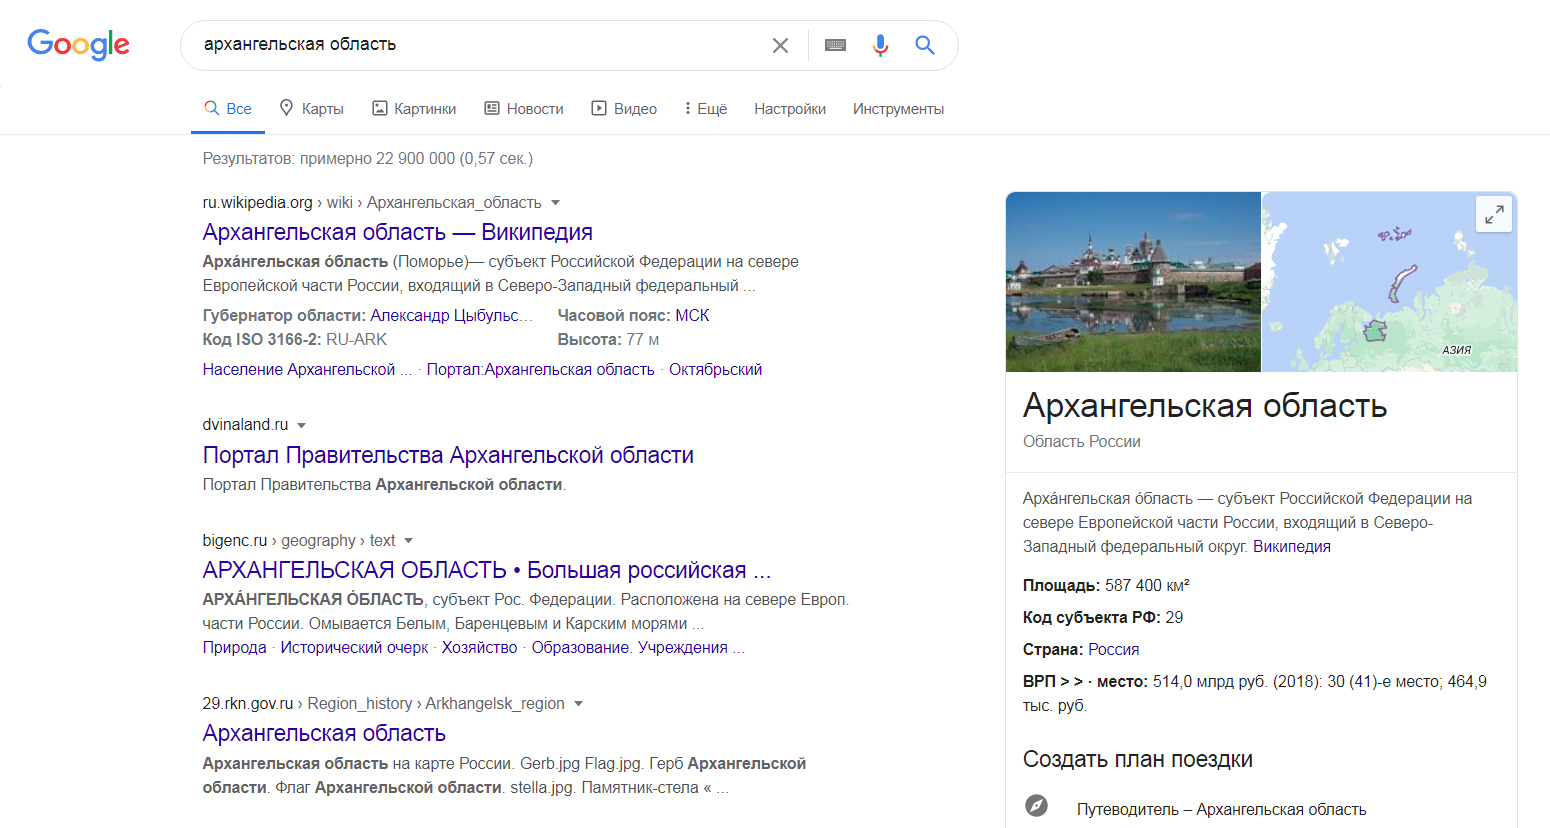Viewport: 1550px width, 828px height.
Task: Open АРХАНГЕЛЬСКАЯ ОБЛАСТЬ Большая российская result
Action: coord(487,570)
